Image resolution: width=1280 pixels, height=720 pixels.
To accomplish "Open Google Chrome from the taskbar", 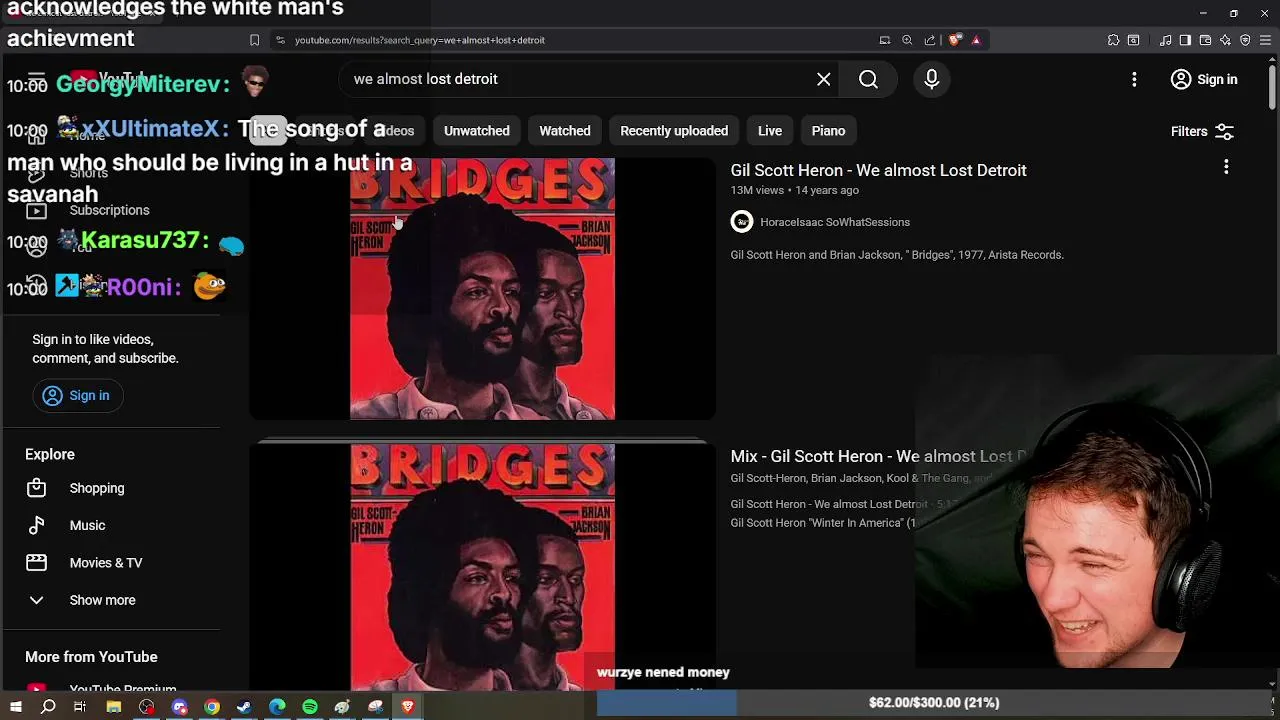I will tap(212, 707).
